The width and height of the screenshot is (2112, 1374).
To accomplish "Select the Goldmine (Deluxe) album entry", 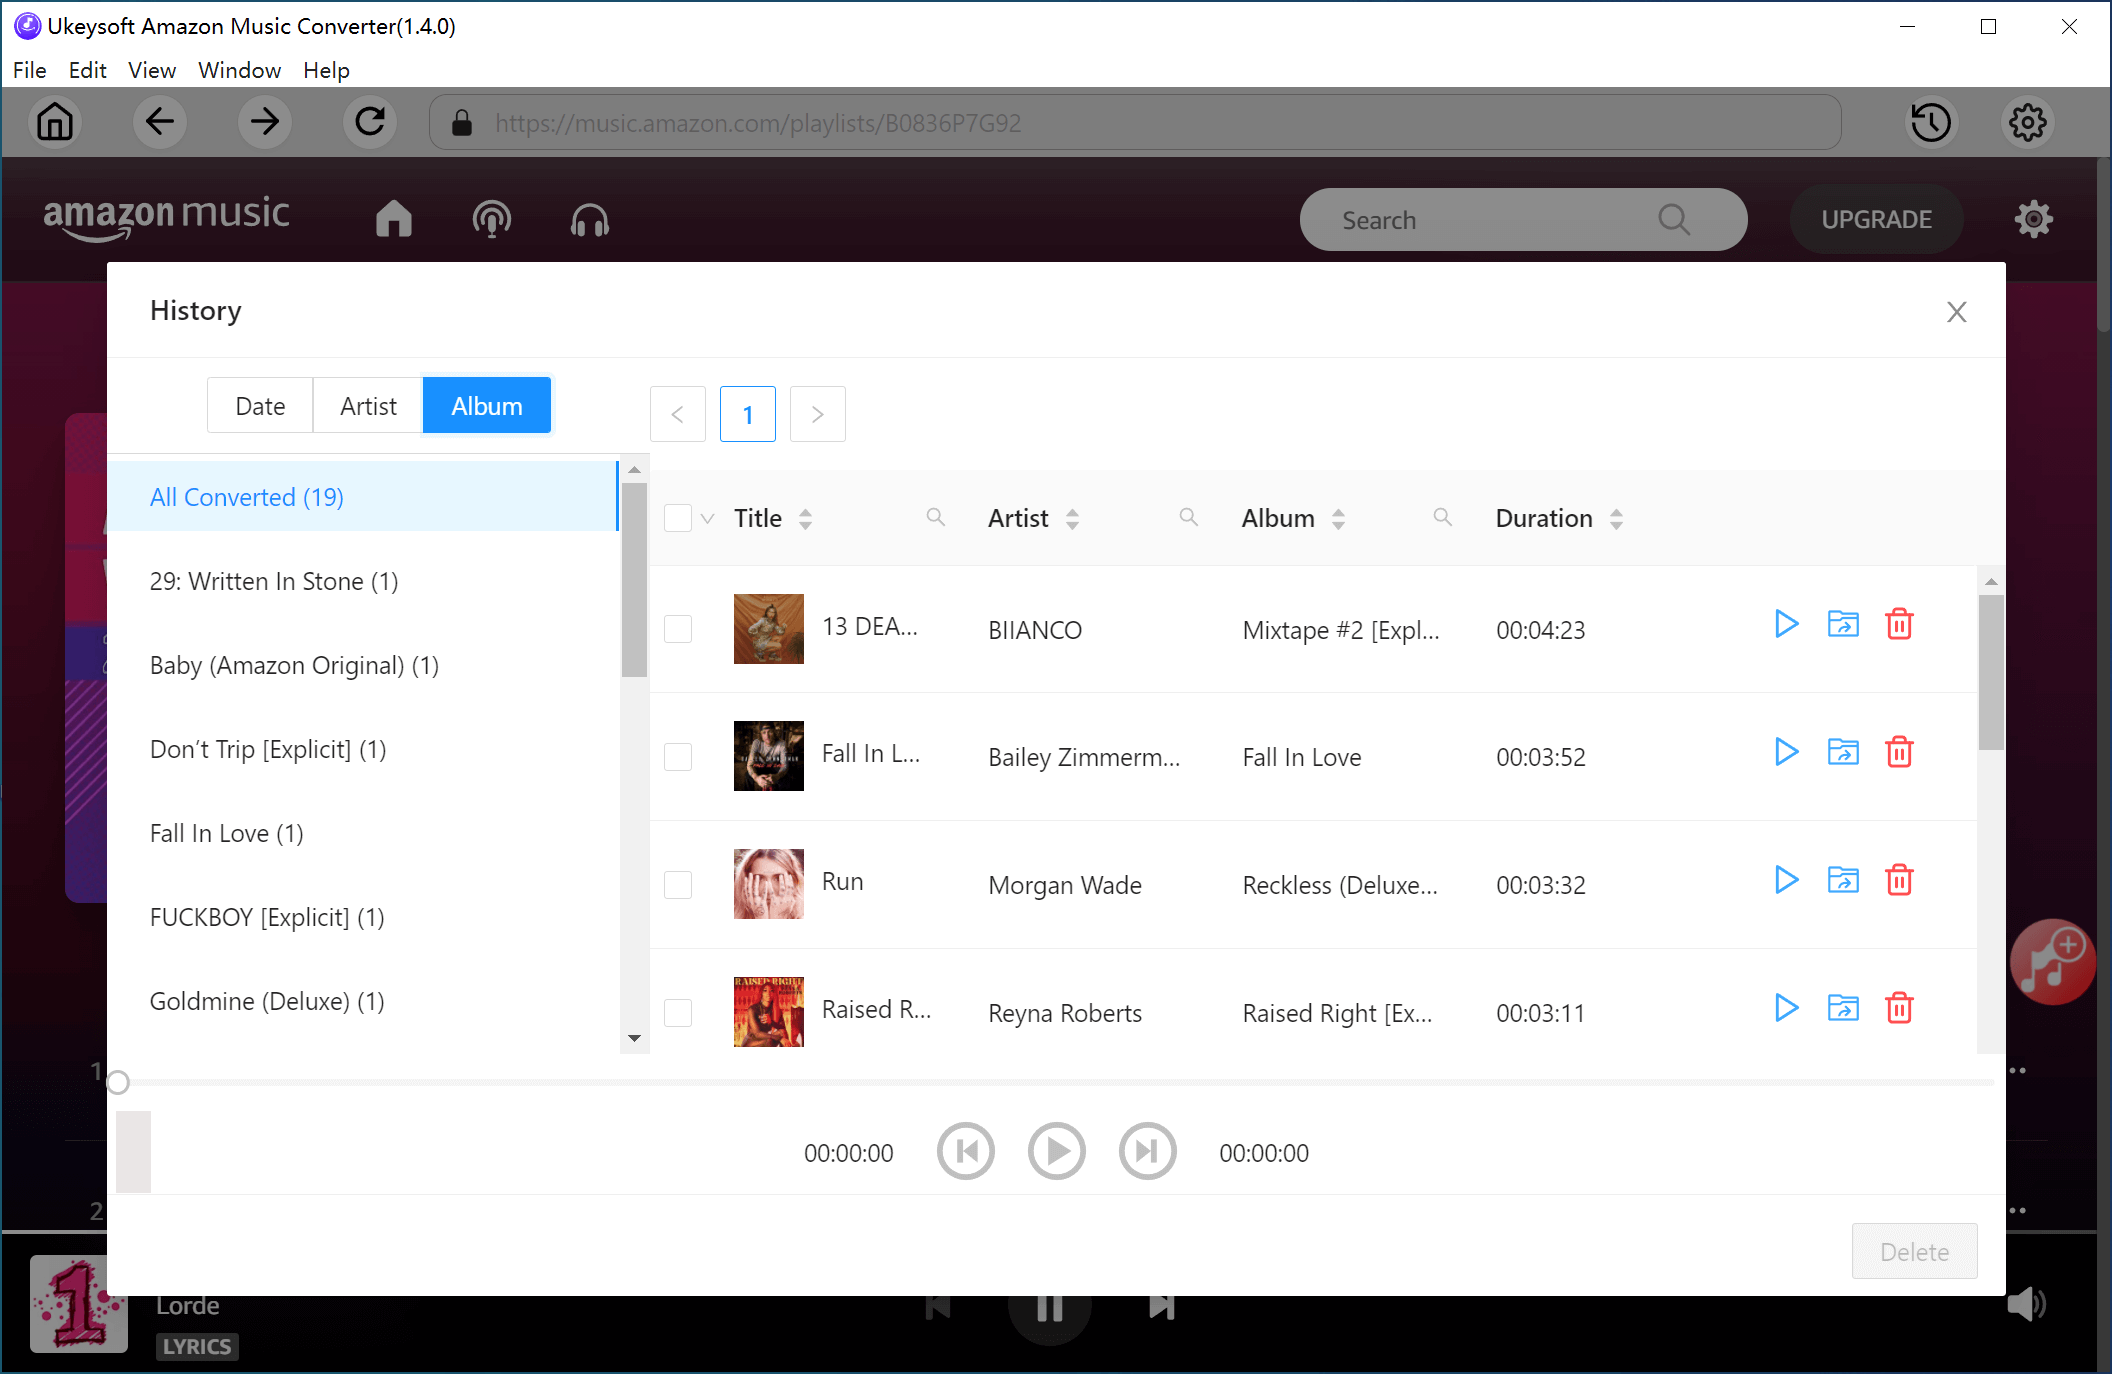I will 267,1001.
